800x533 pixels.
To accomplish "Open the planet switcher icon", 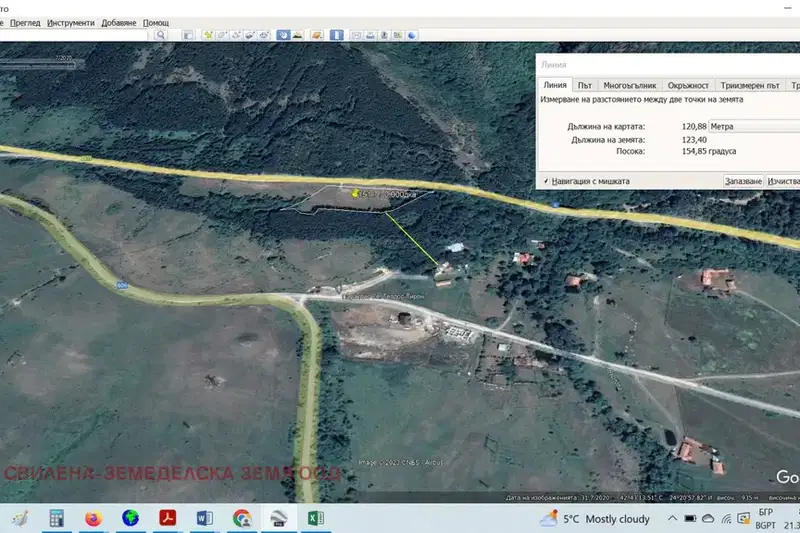I will tap(317, 35).
